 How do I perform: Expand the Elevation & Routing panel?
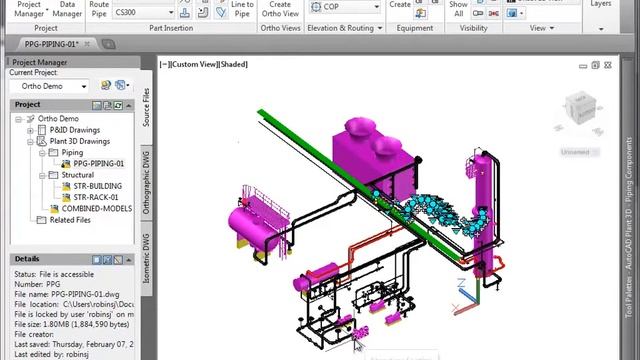click(x=344, y=28)
